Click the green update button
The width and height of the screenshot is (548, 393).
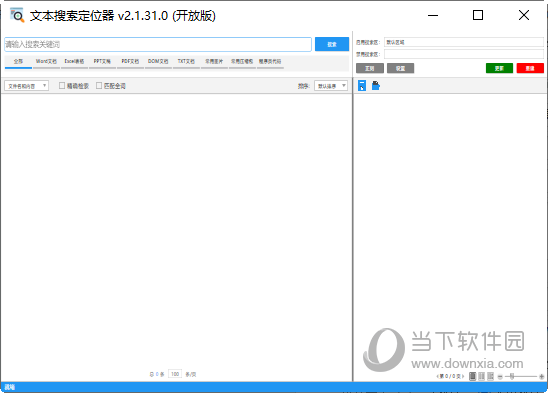pyautogui.click(x=499, y=68)
